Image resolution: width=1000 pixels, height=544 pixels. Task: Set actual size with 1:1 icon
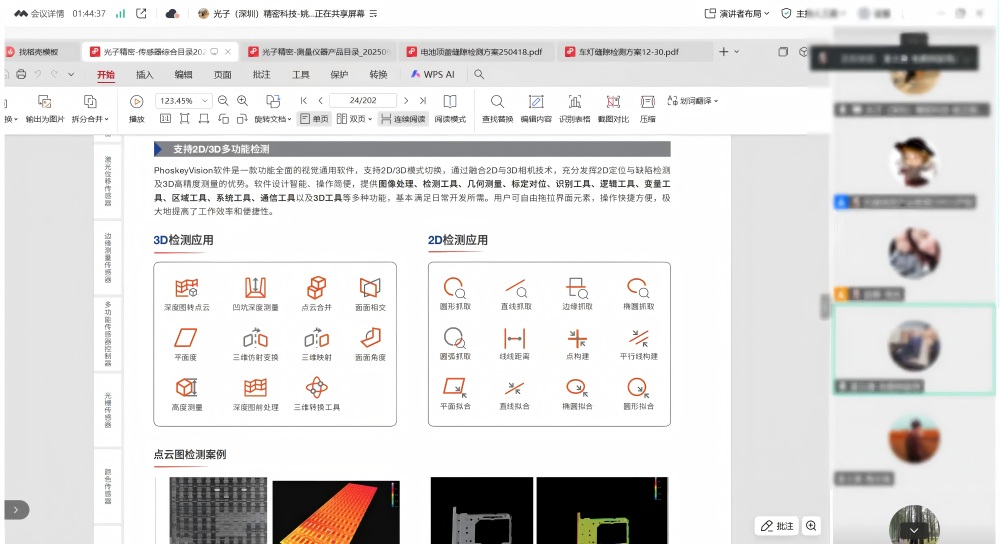coord(165,119)
